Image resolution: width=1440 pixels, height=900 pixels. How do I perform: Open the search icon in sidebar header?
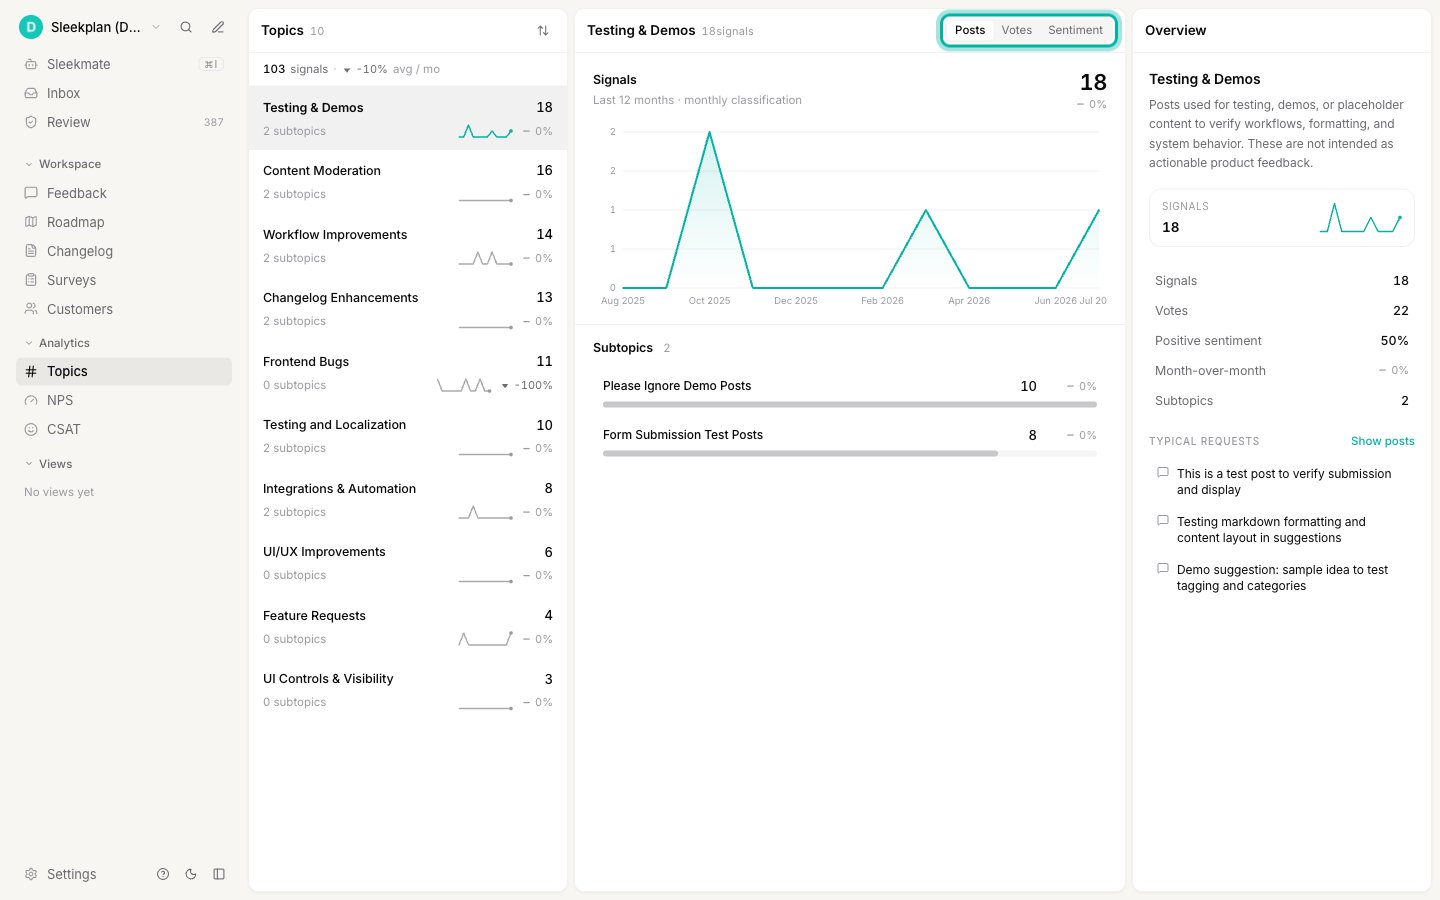pyautogui.click(x=186, y=27)
